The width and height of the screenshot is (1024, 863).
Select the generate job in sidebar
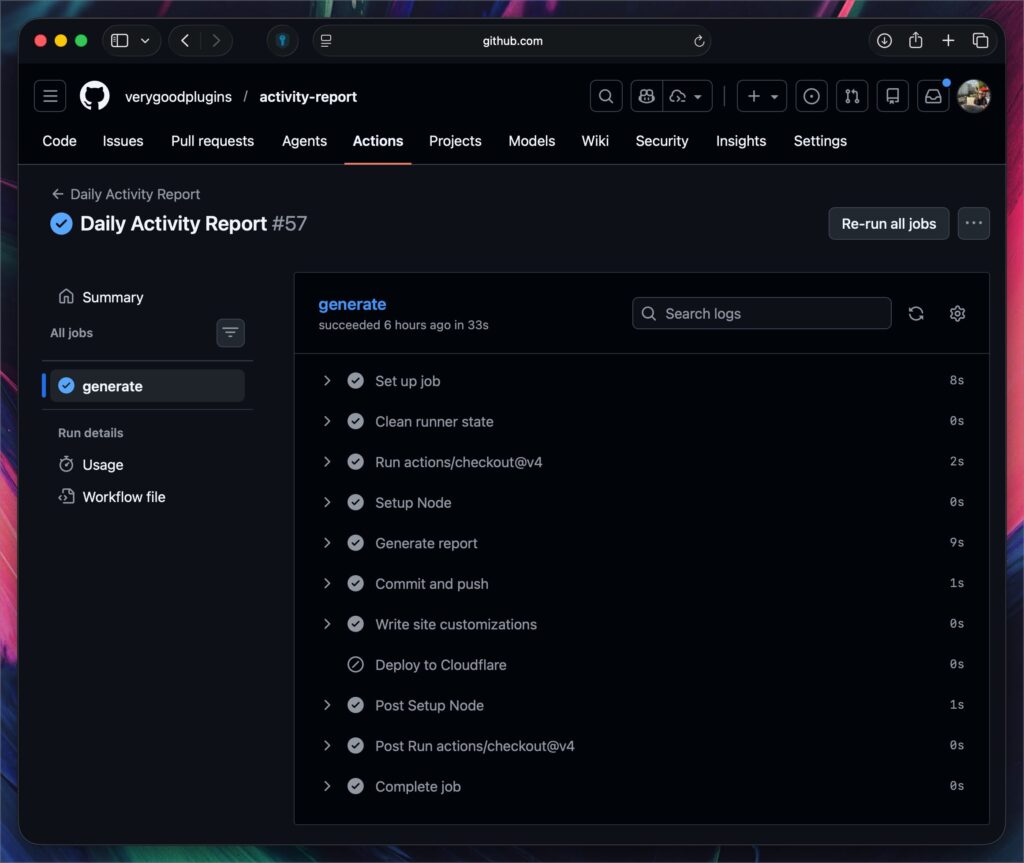[148, 386]
